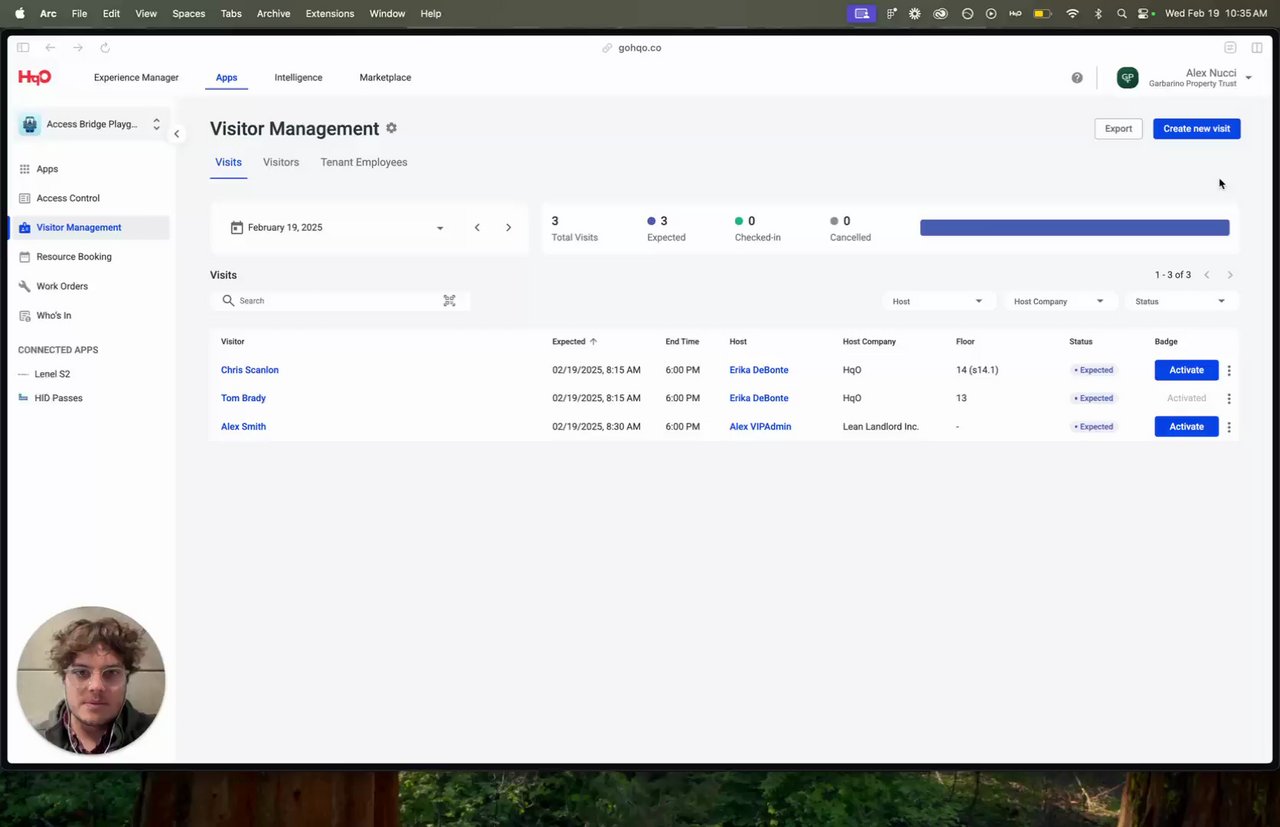Open macOS Control Center icon
This screenshot has width=1280, height=827.
(1144, 14)
